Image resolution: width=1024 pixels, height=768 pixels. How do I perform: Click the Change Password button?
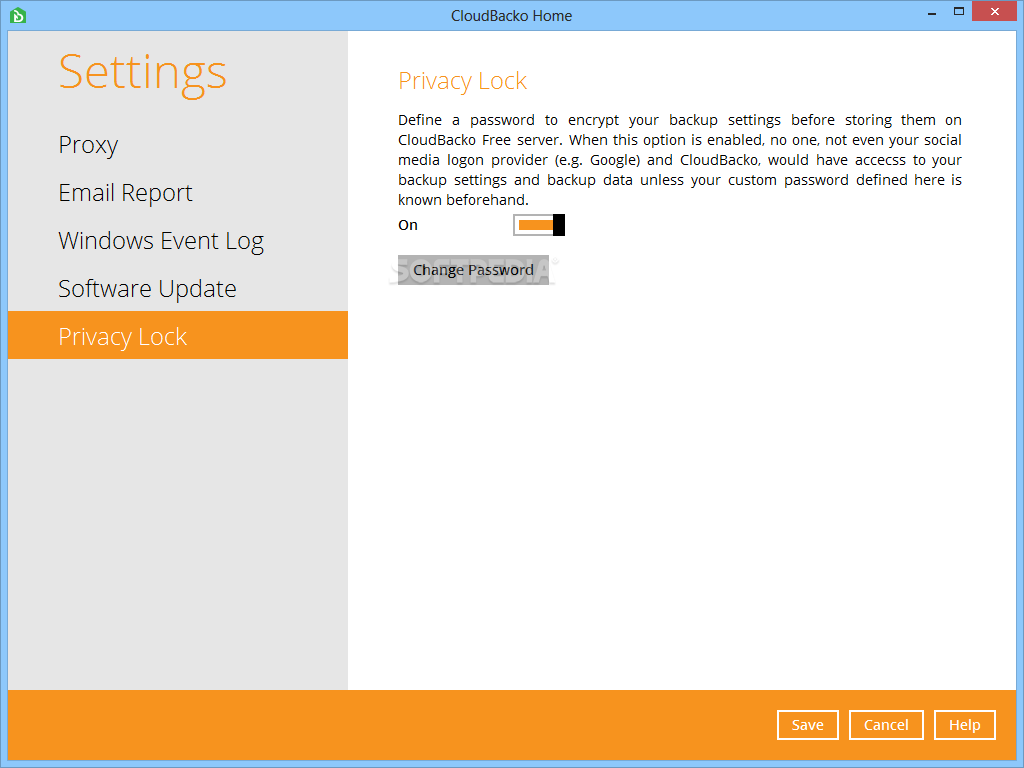click(x=473, y=270)
